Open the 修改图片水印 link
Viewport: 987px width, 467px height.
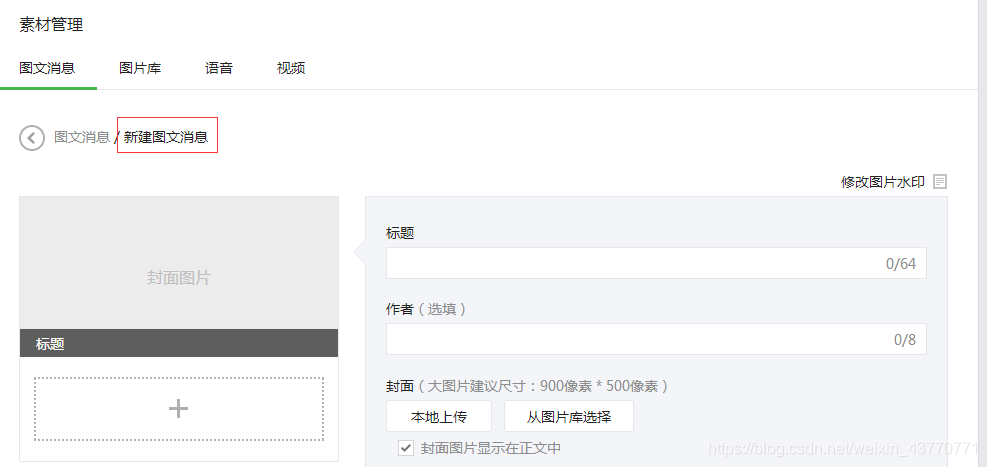pyautogui.click(x=883, y=182)
